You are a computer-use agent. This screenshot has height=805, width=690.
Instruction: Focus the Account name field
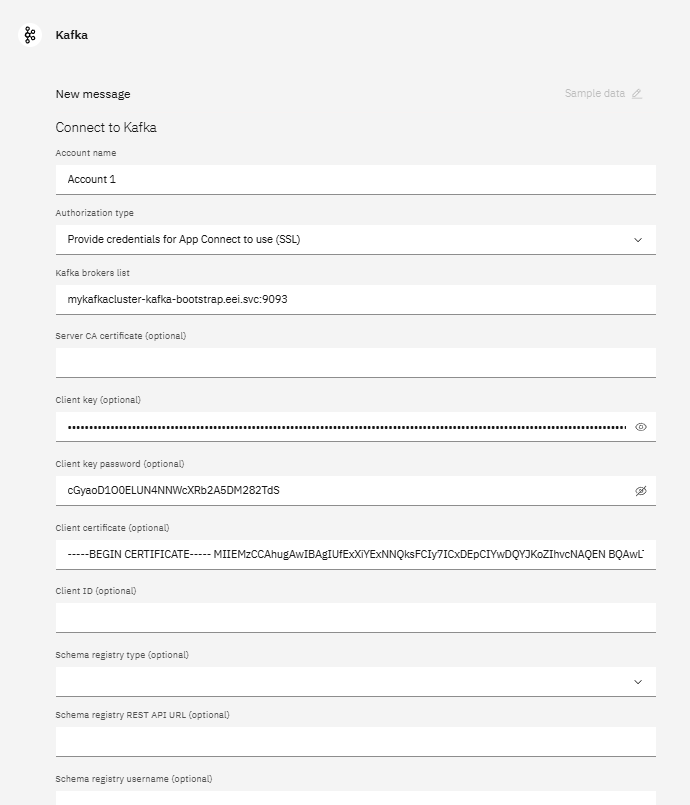point(356,180)
